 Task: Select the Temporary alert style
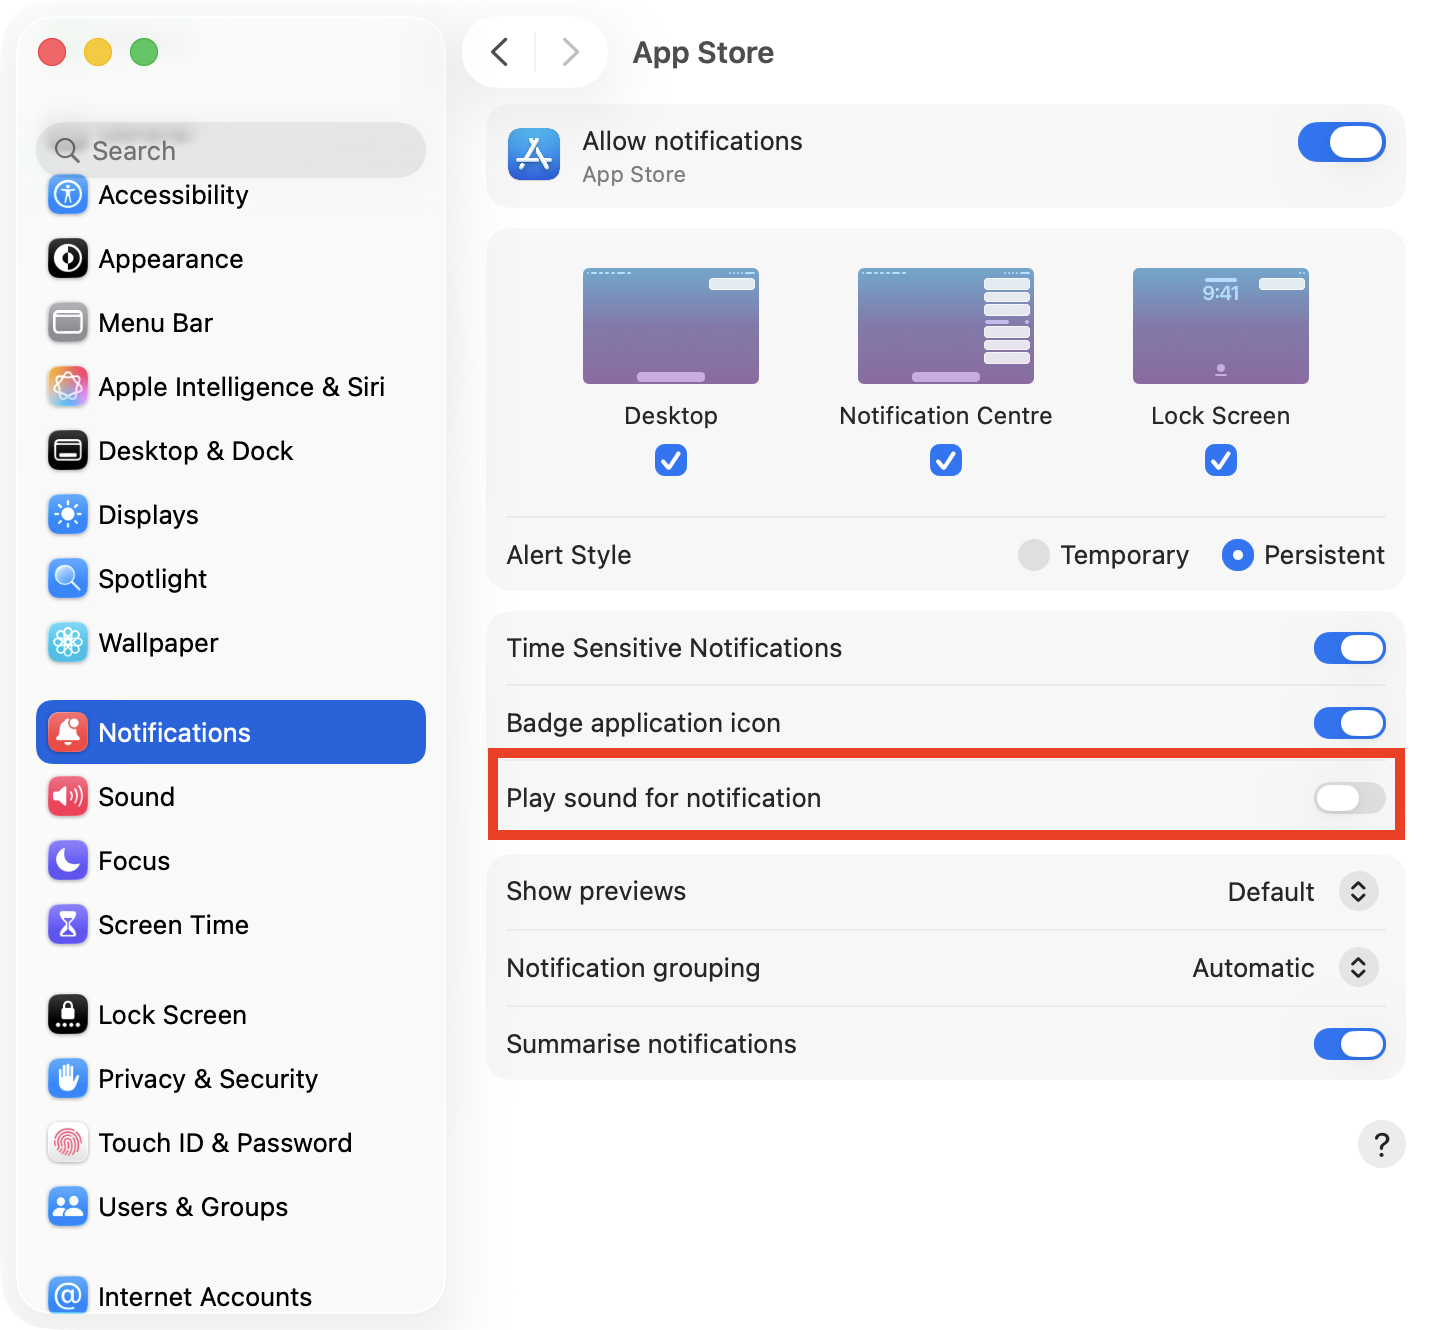(x=1033, y=554)
